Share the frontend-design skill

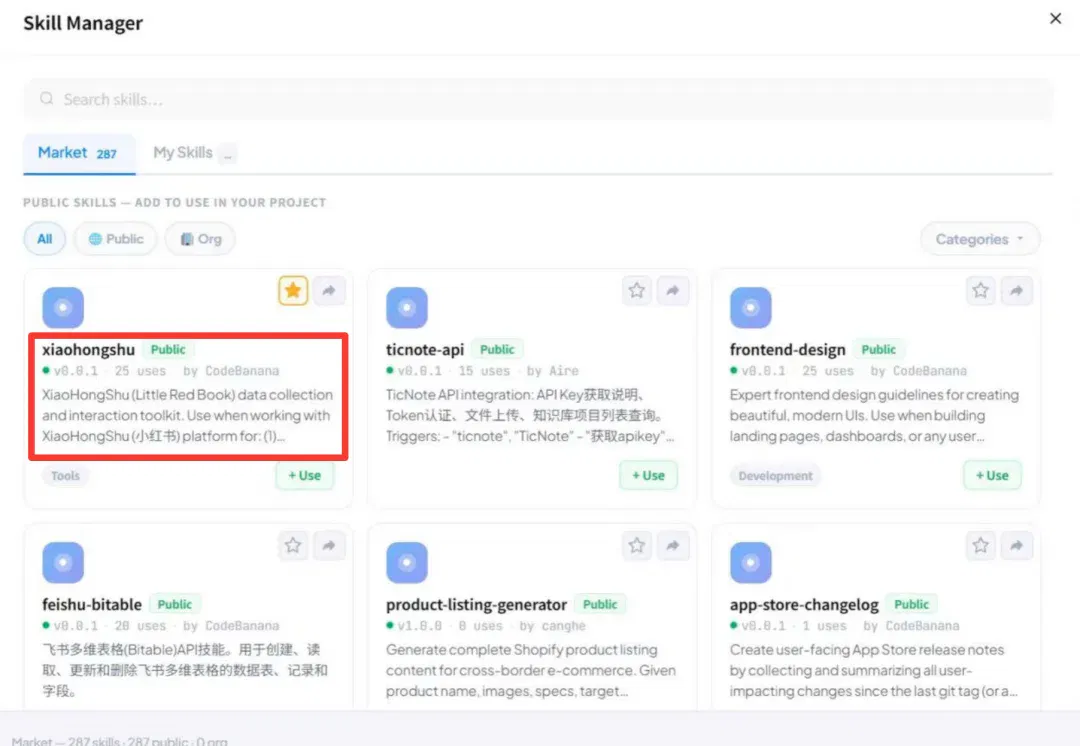pos(1017,290)
